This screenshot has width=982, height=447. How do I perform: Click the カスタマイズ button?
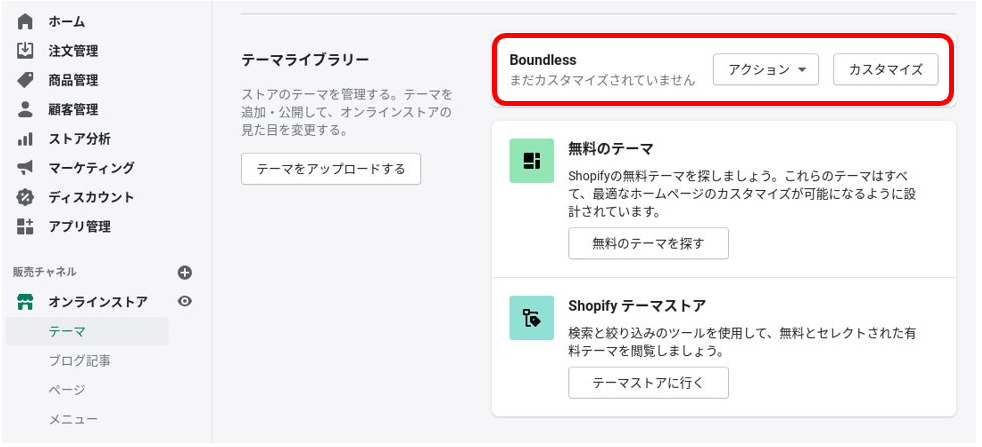[886, 69]
